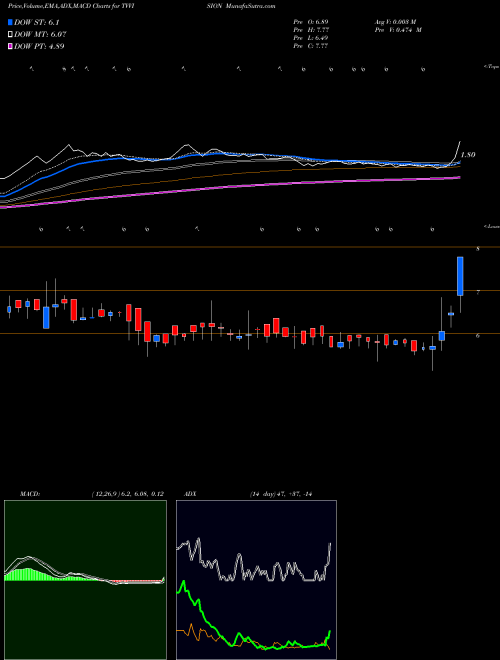The image size is (500, 660).
Task: Click the green MACD histogram chart
Action: click(x=85, y=580)
